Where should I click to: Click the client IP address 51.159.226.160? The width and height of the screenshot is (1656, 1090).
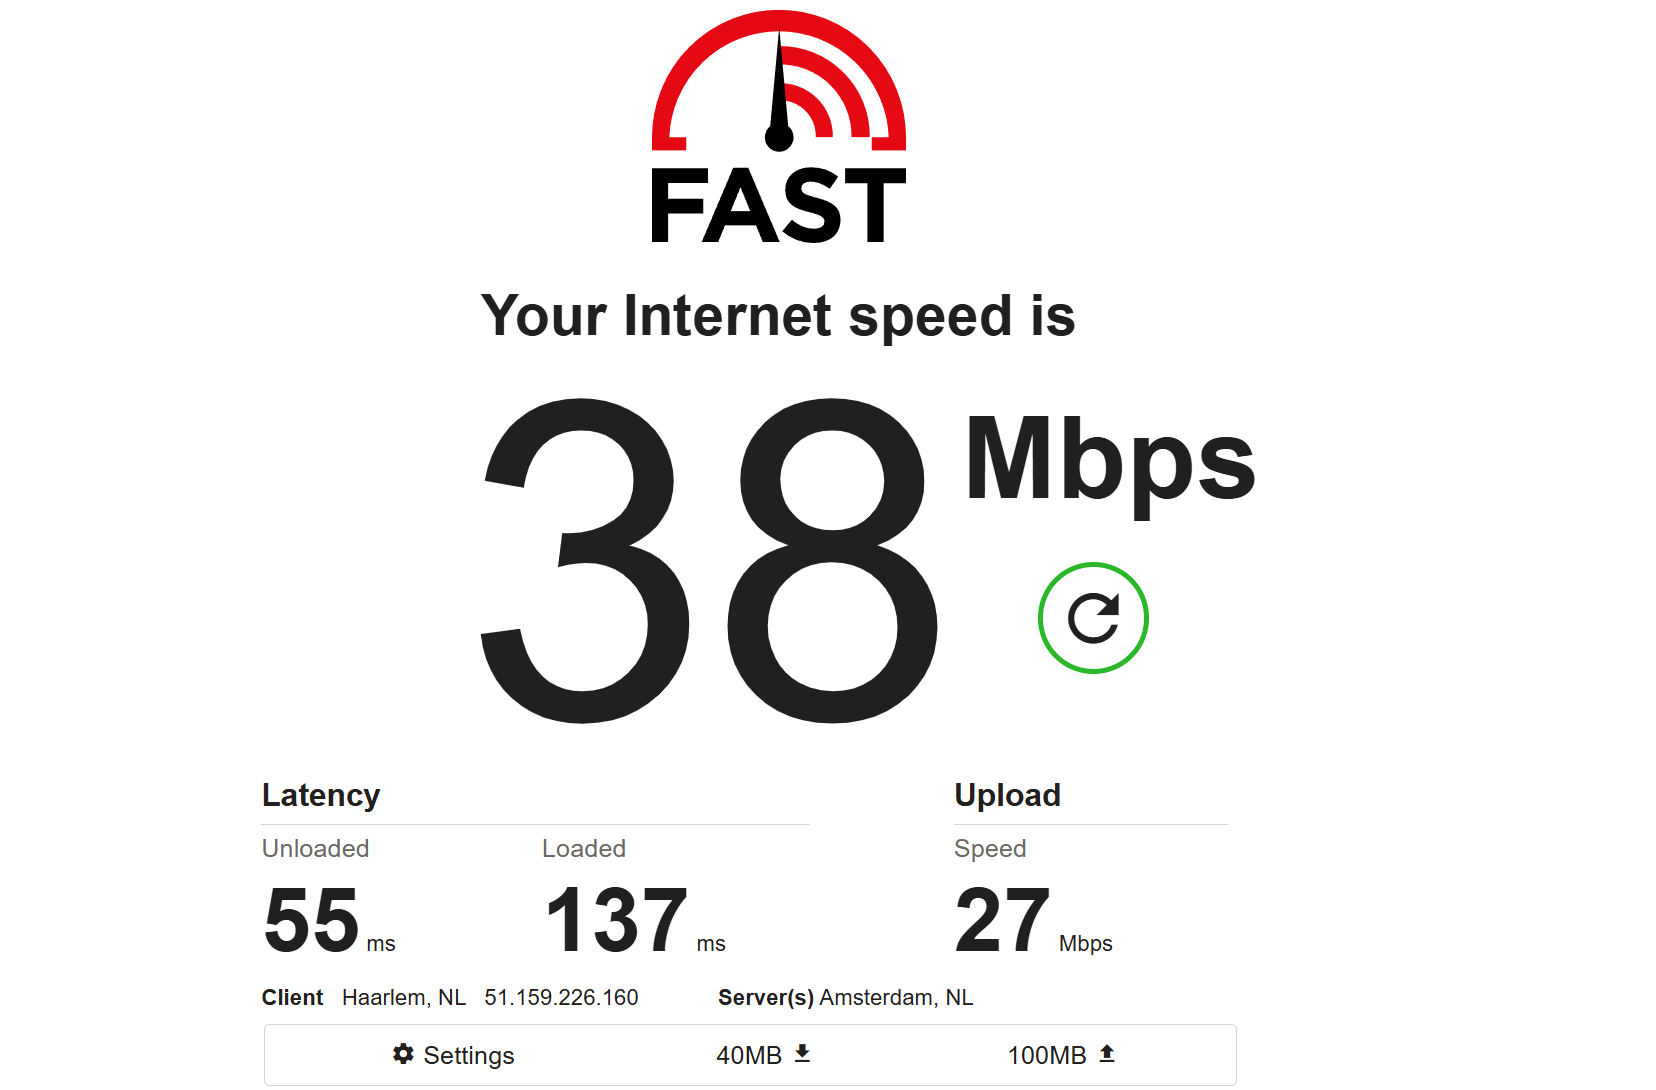tap(561, 998)
